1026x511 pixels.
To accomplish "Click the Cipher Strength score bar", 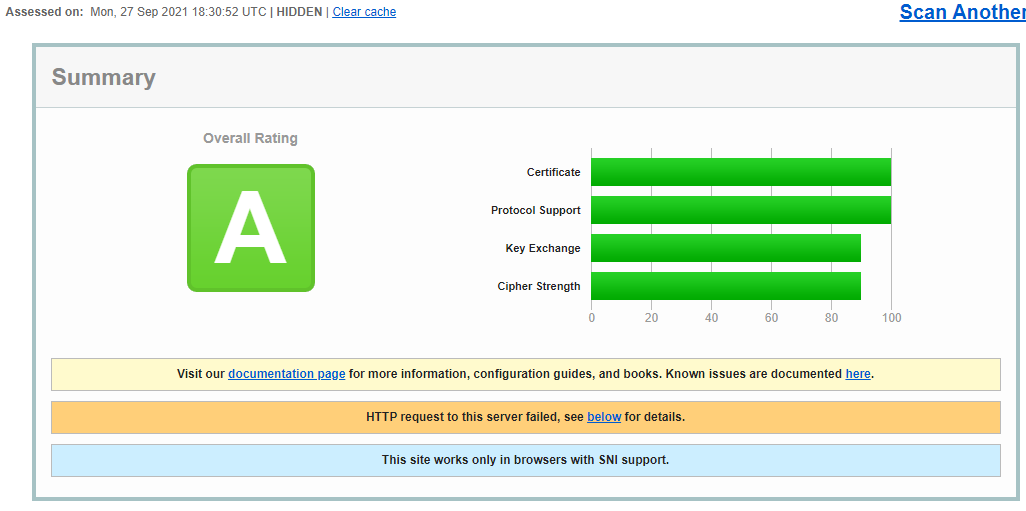I will 726,286.
